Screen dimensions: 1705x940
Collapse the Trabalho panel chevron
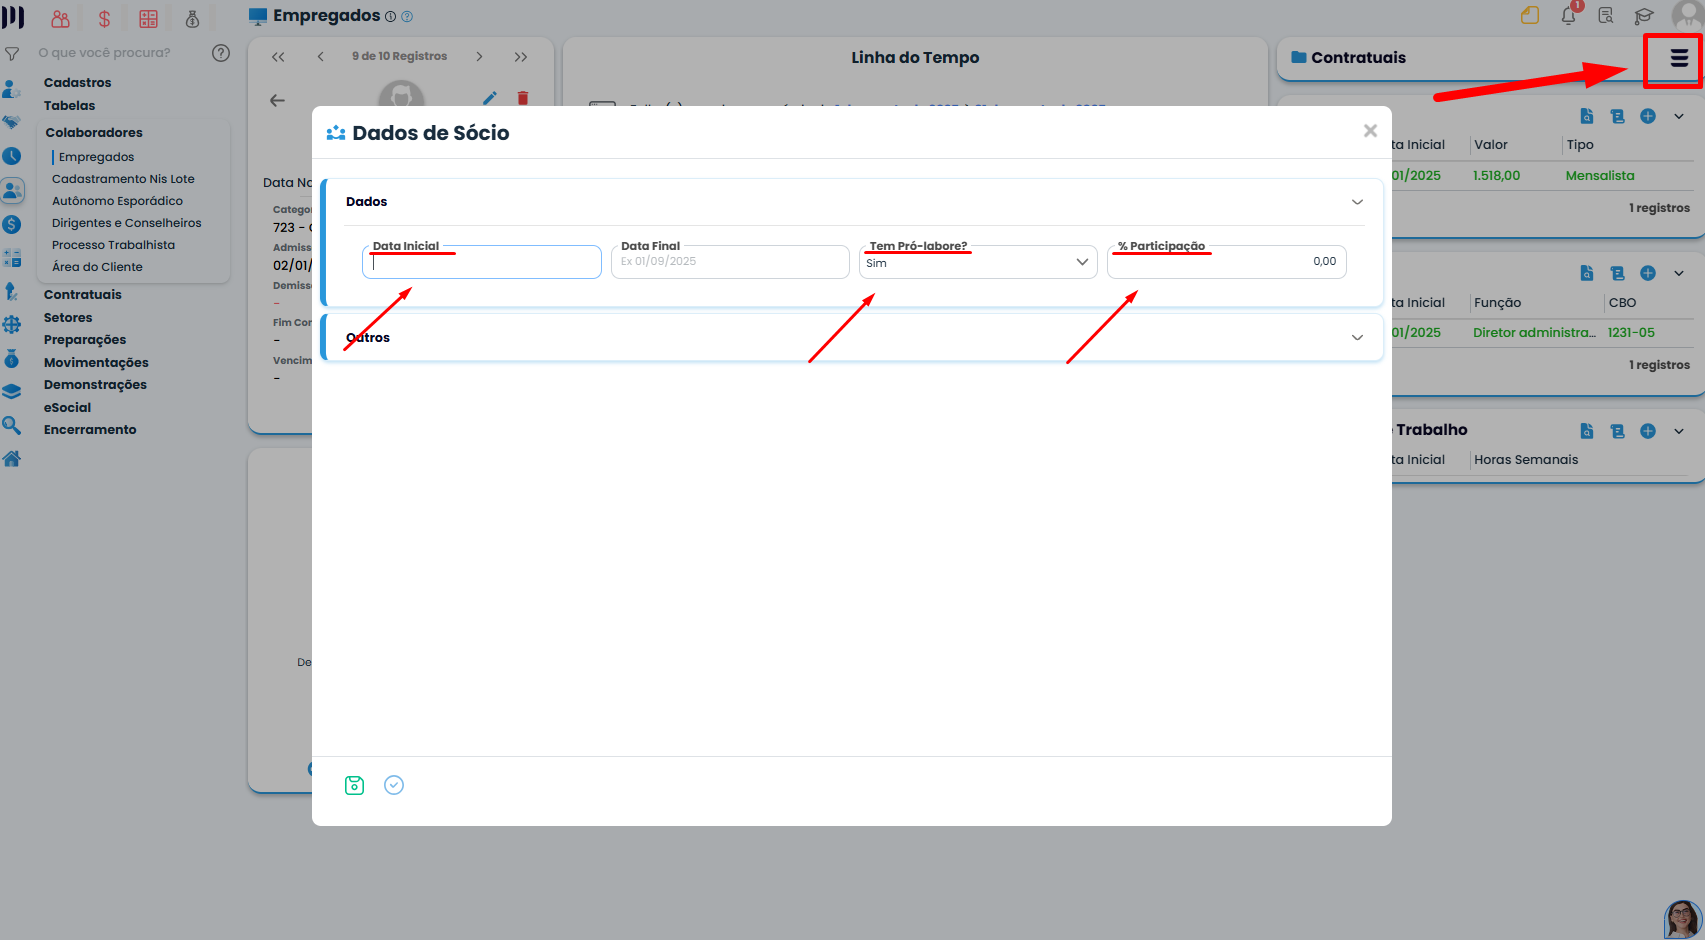1679,431
